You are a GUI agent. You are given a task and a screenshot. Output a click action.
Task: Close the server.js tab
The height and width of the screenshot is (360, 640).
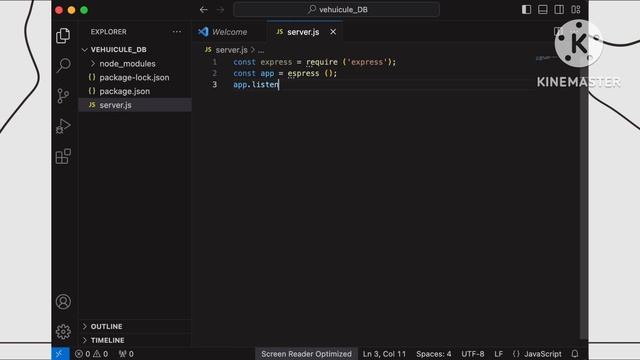pyautogui.click(x=333, y=31)
